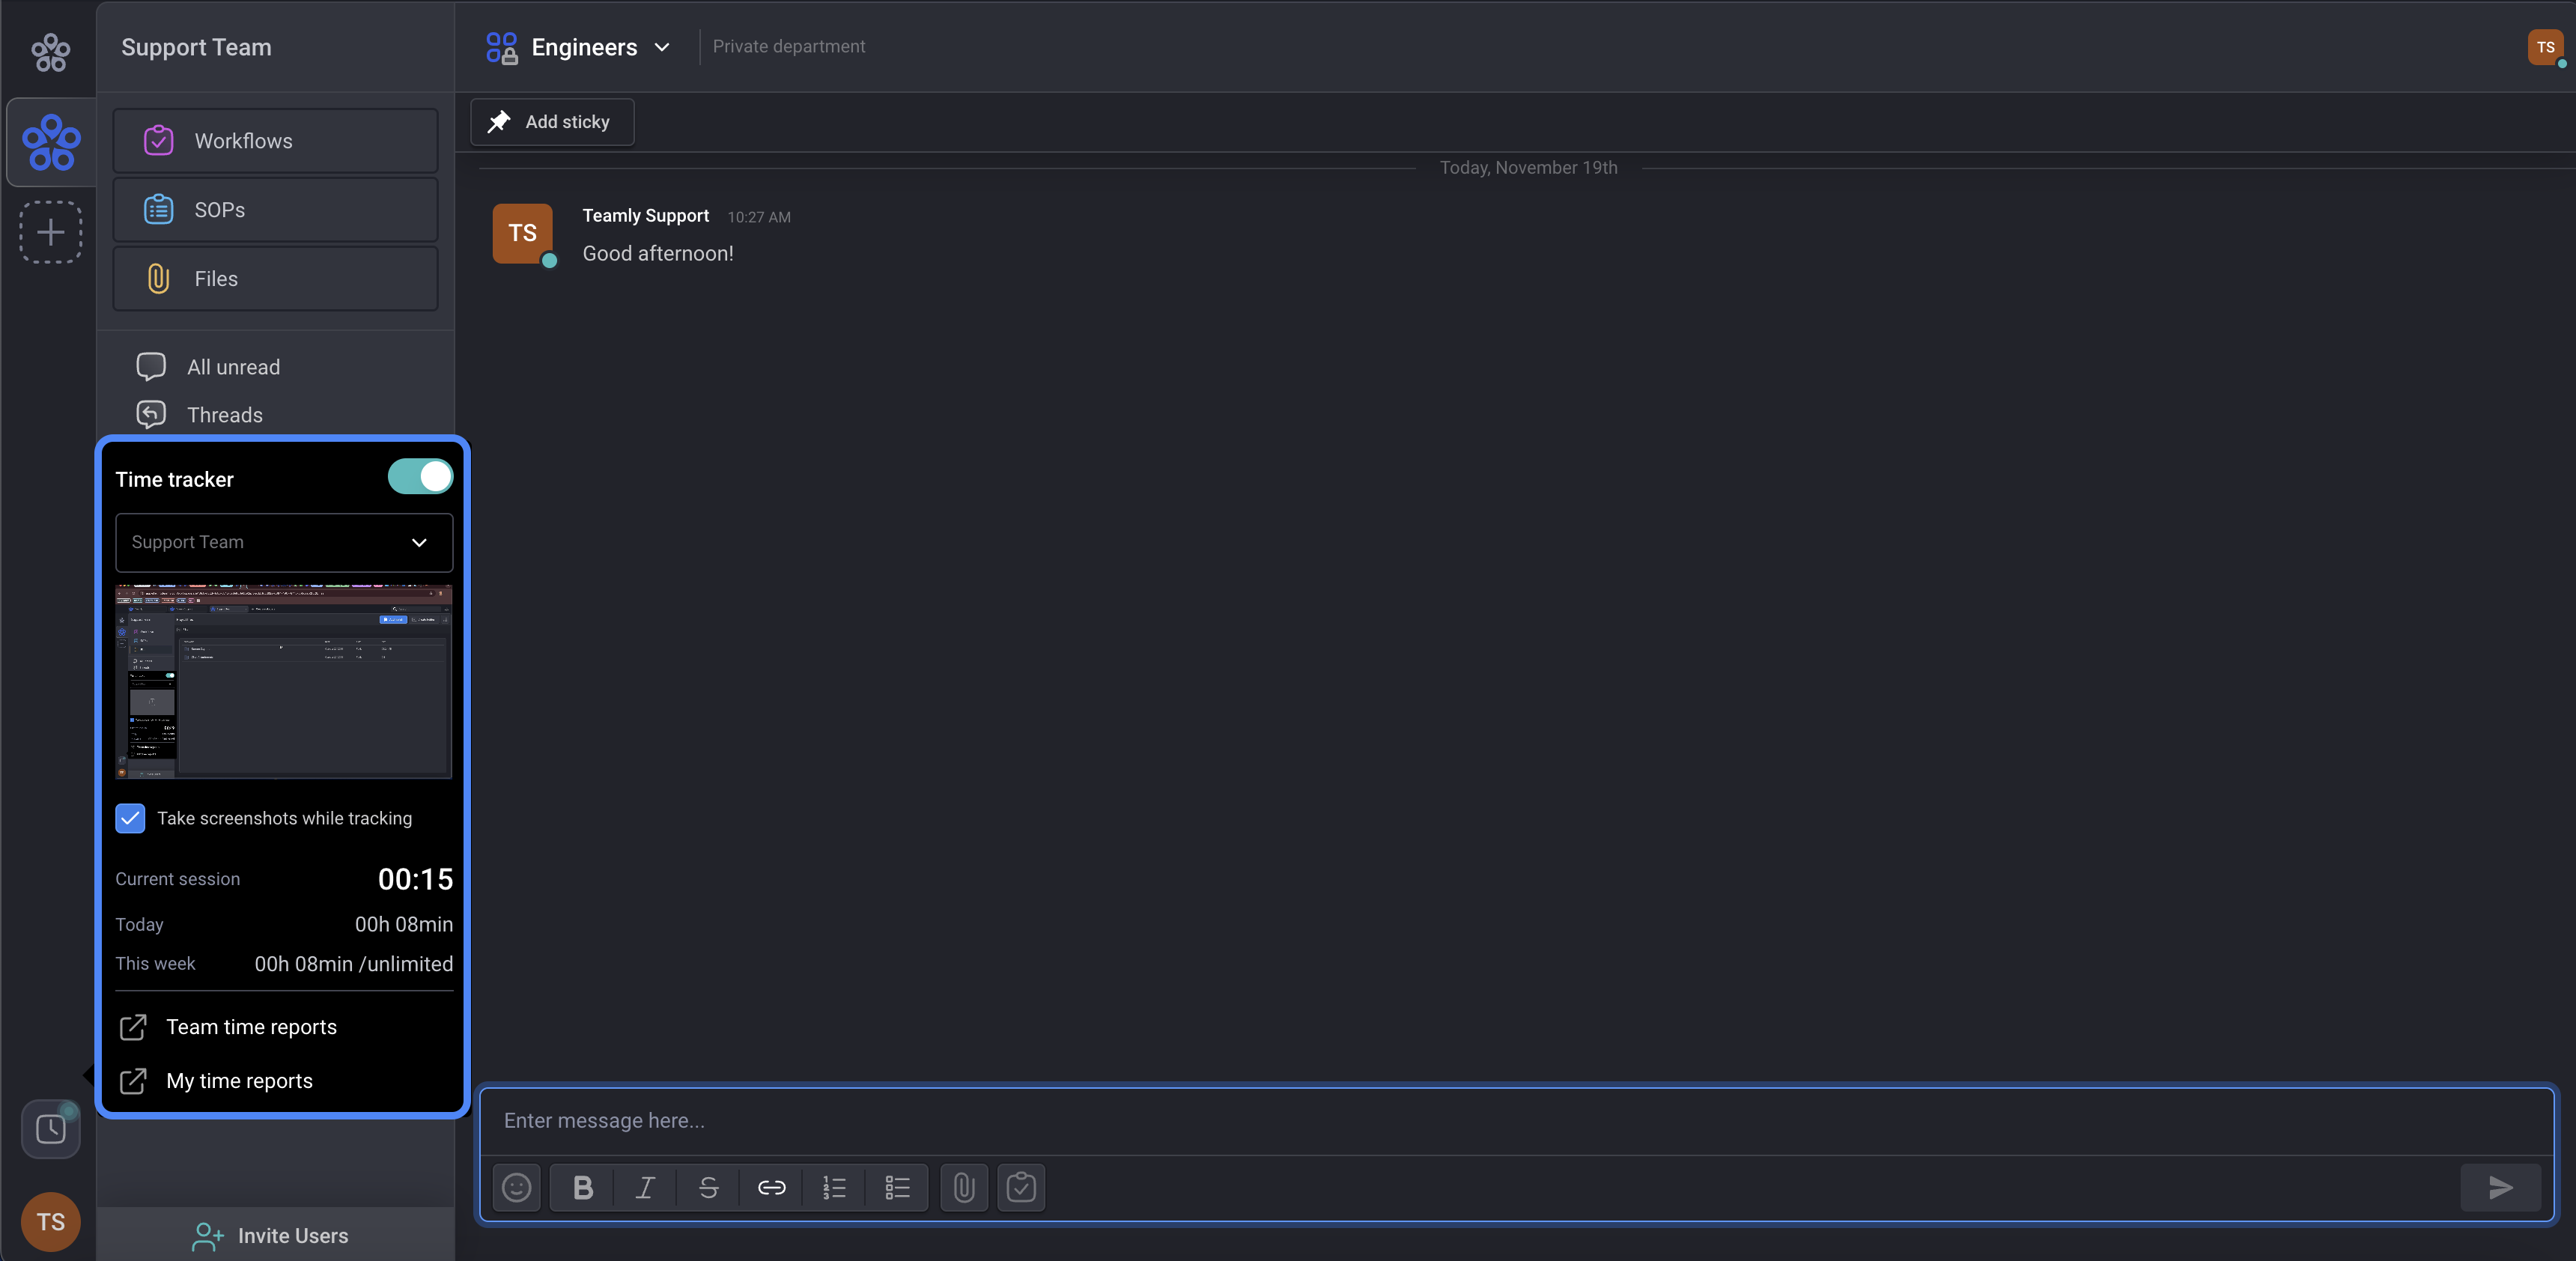Apply italic formatting icon
This screenshot has height=1261, width=2576.
[x=646, y=1187]
